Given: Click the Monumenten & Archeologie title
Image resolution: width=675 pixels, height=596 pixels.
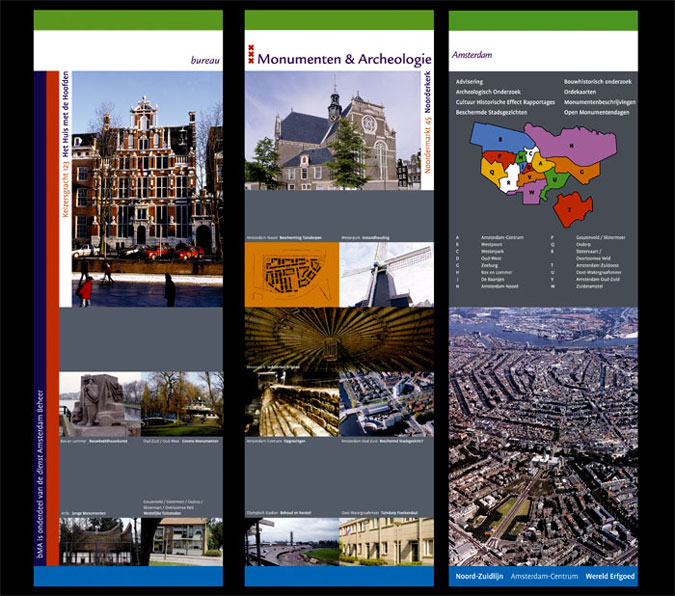Looking at the screenshot, I should coord(345,59).
